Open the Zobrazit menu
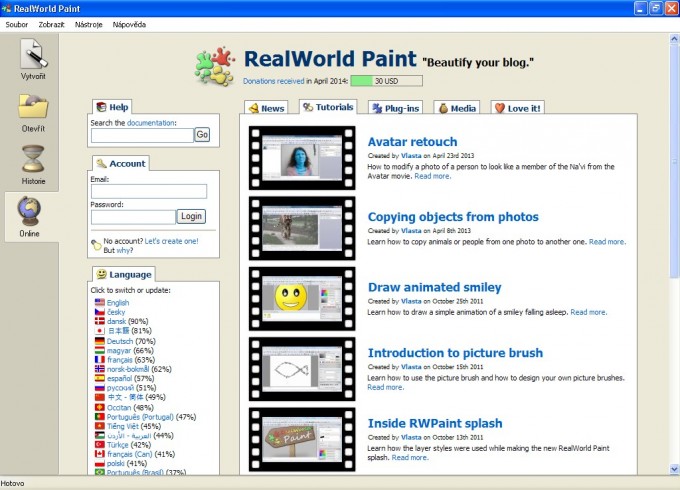The width and height of the screenshot is (680, 490). click(51, 25)
